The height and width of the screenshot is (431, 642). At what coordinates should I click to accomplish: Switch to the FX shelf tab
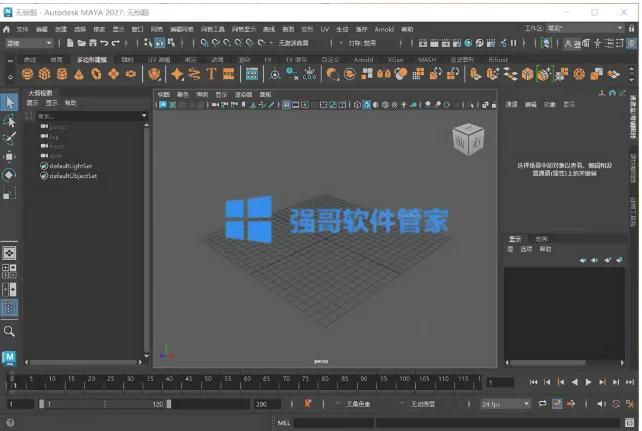[x=268, y=60]
